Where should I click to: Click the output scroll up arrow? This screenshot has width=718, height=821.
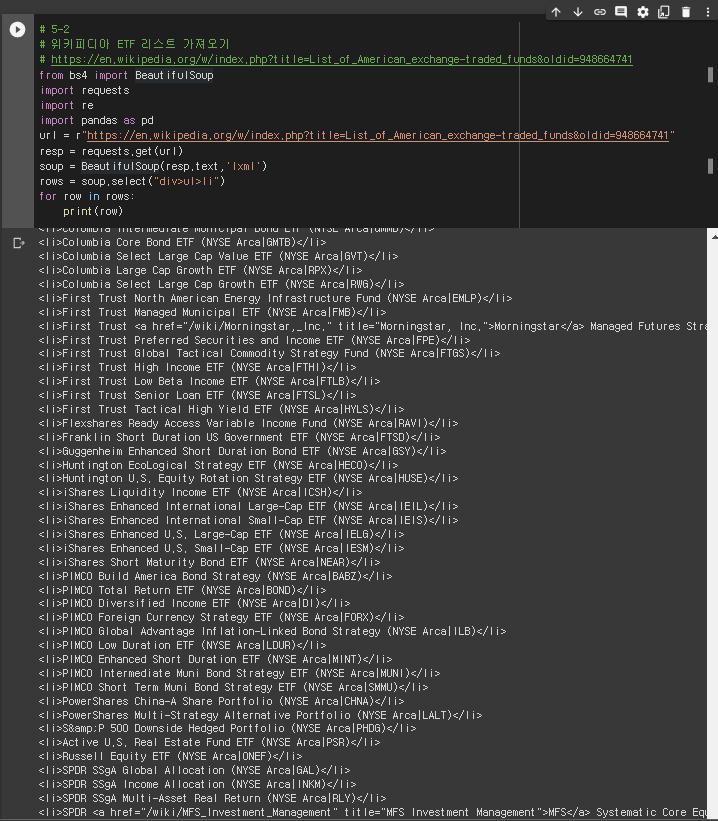(x=714, y=237)
